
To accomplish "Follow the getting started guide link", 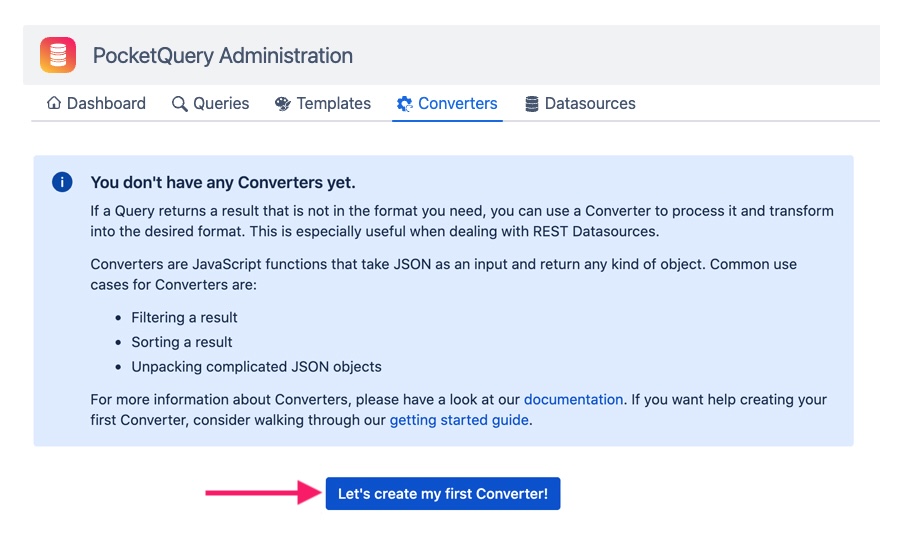I will (x=459, y=420).
